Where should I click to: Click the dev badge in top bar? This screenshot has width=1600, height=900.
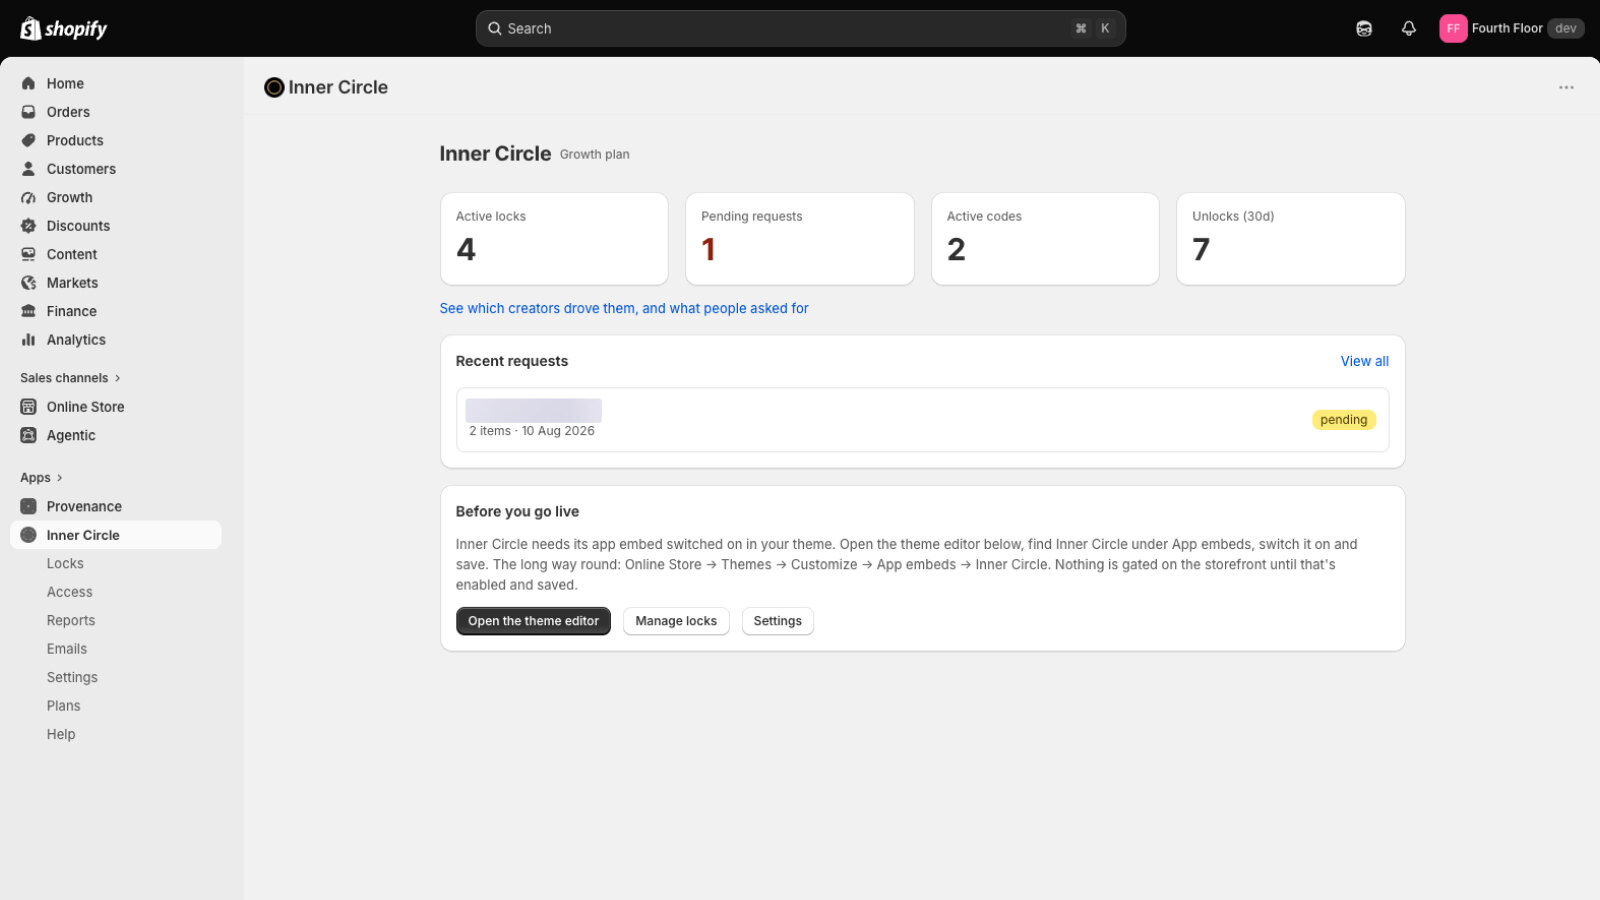tap(1565, 29)
